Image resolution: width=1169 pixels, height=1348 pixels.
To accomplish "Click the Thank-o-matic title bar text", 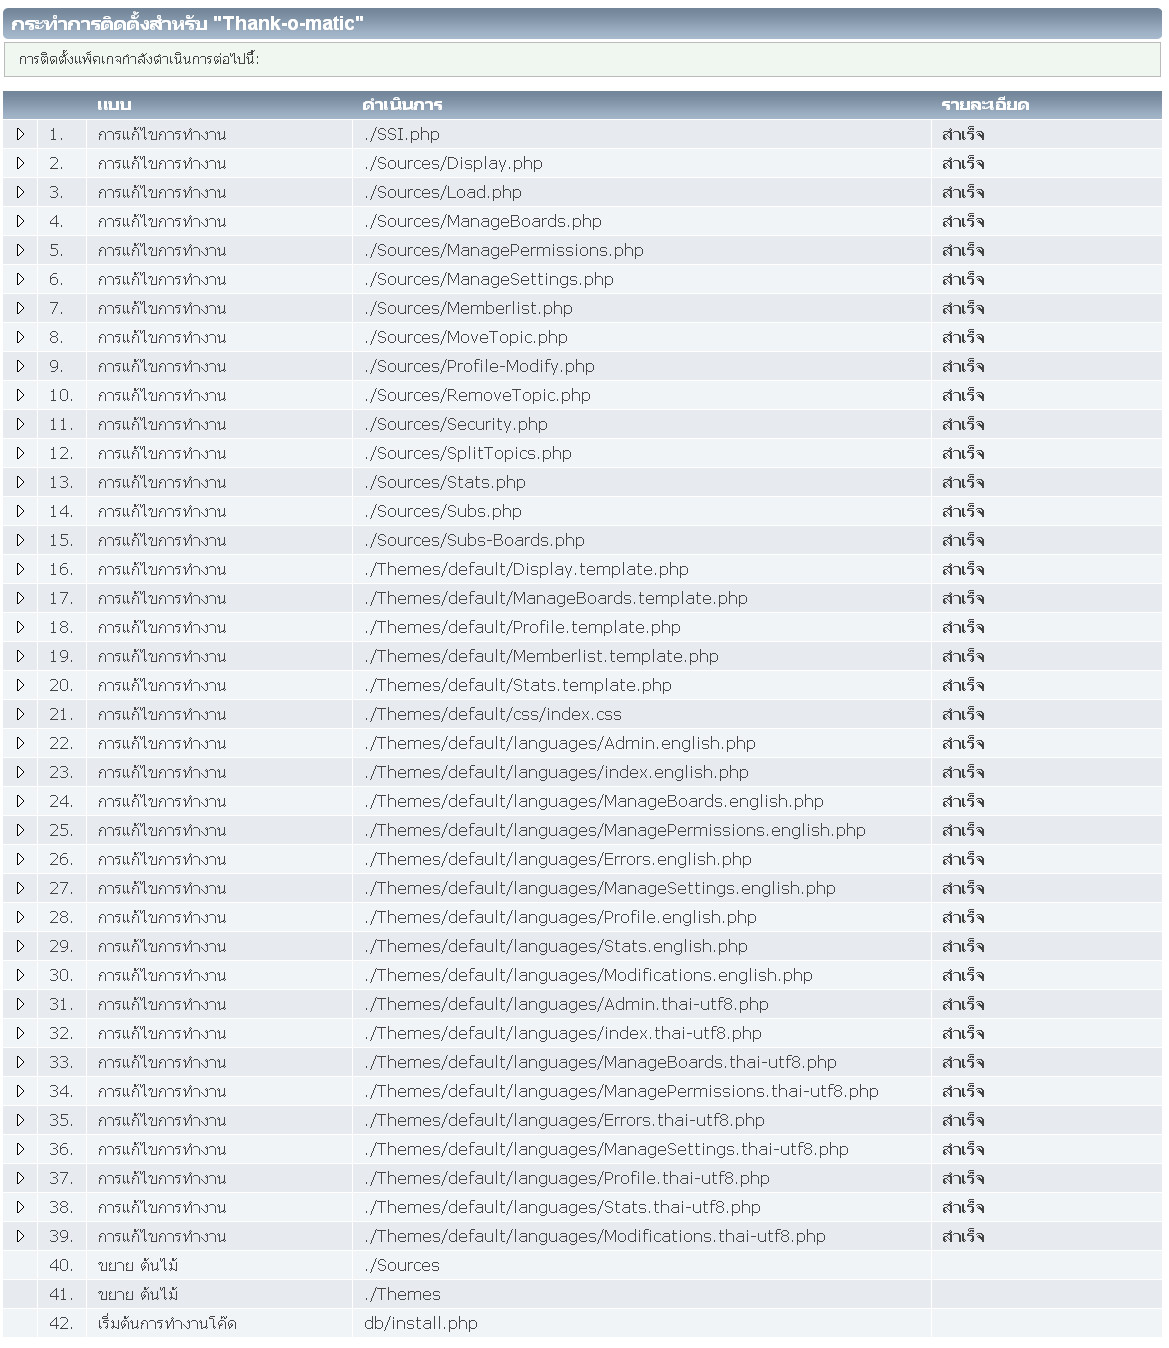I will pyautogui.click(x=187, y=23).
